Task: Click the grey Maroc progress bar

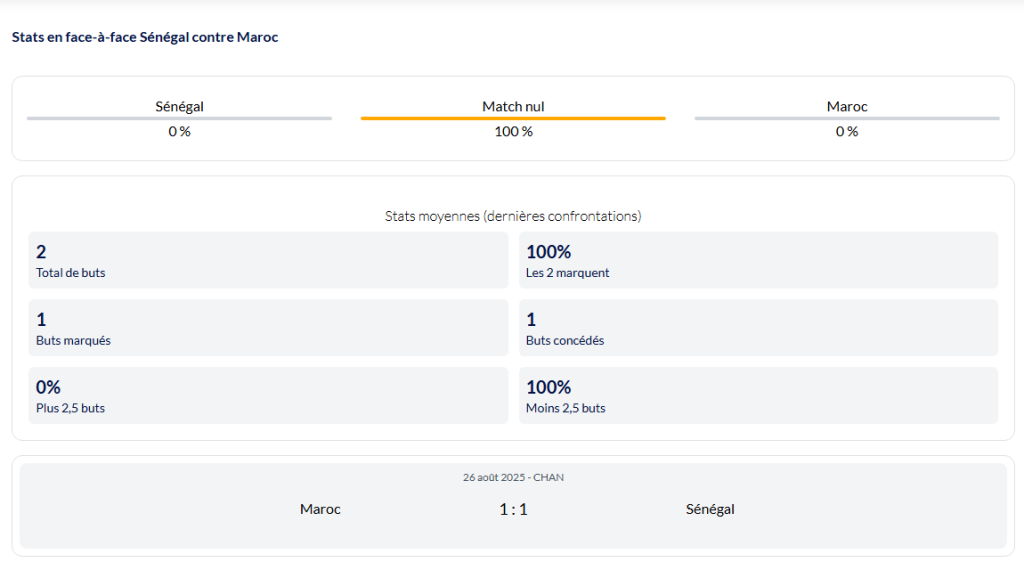Action: (x=847, y=118)
